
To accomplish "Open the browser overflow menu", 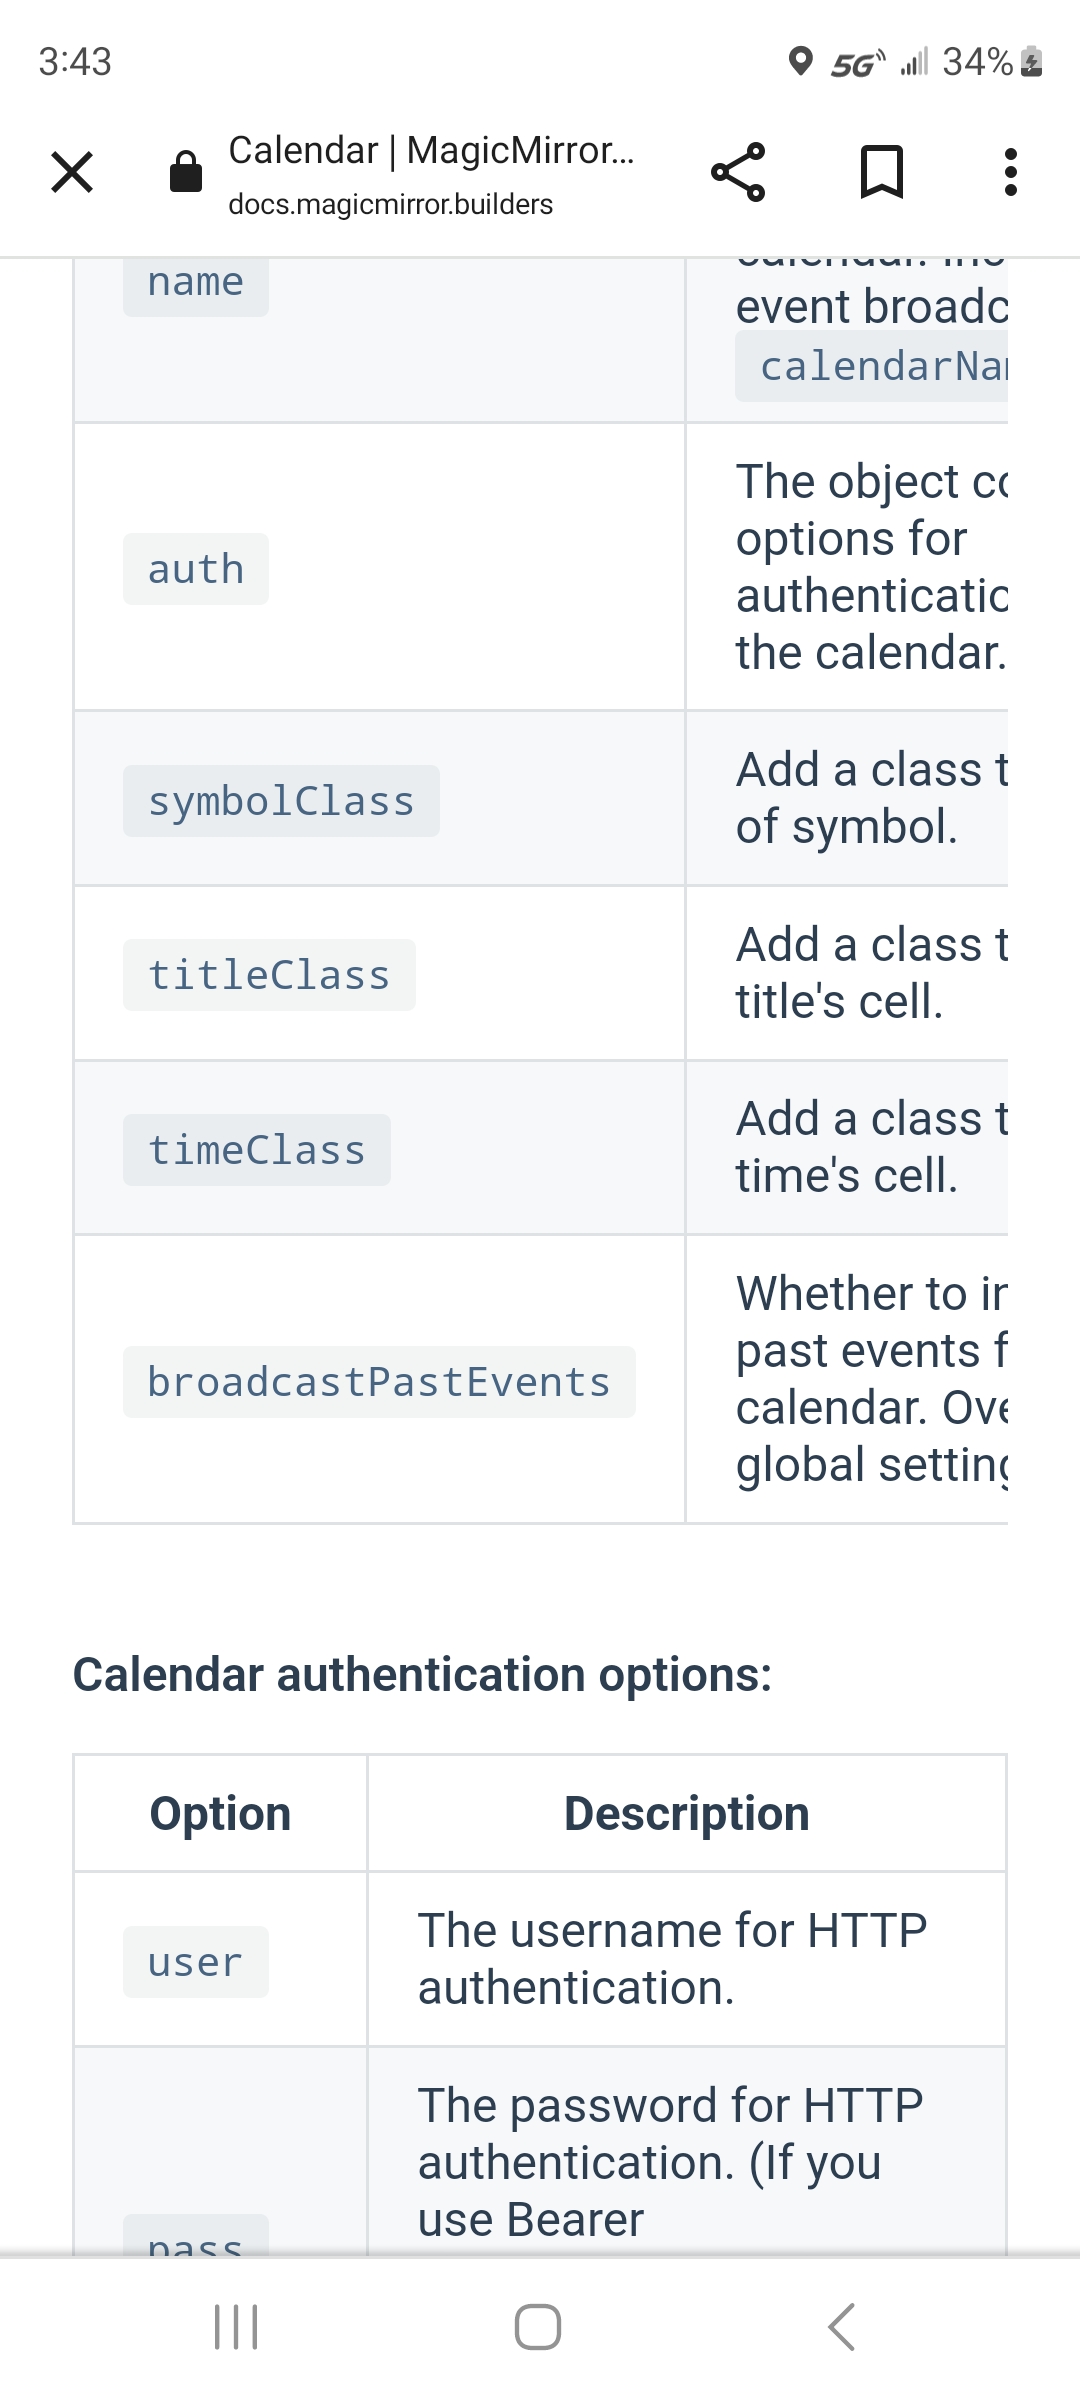I will pos(1010,172).
